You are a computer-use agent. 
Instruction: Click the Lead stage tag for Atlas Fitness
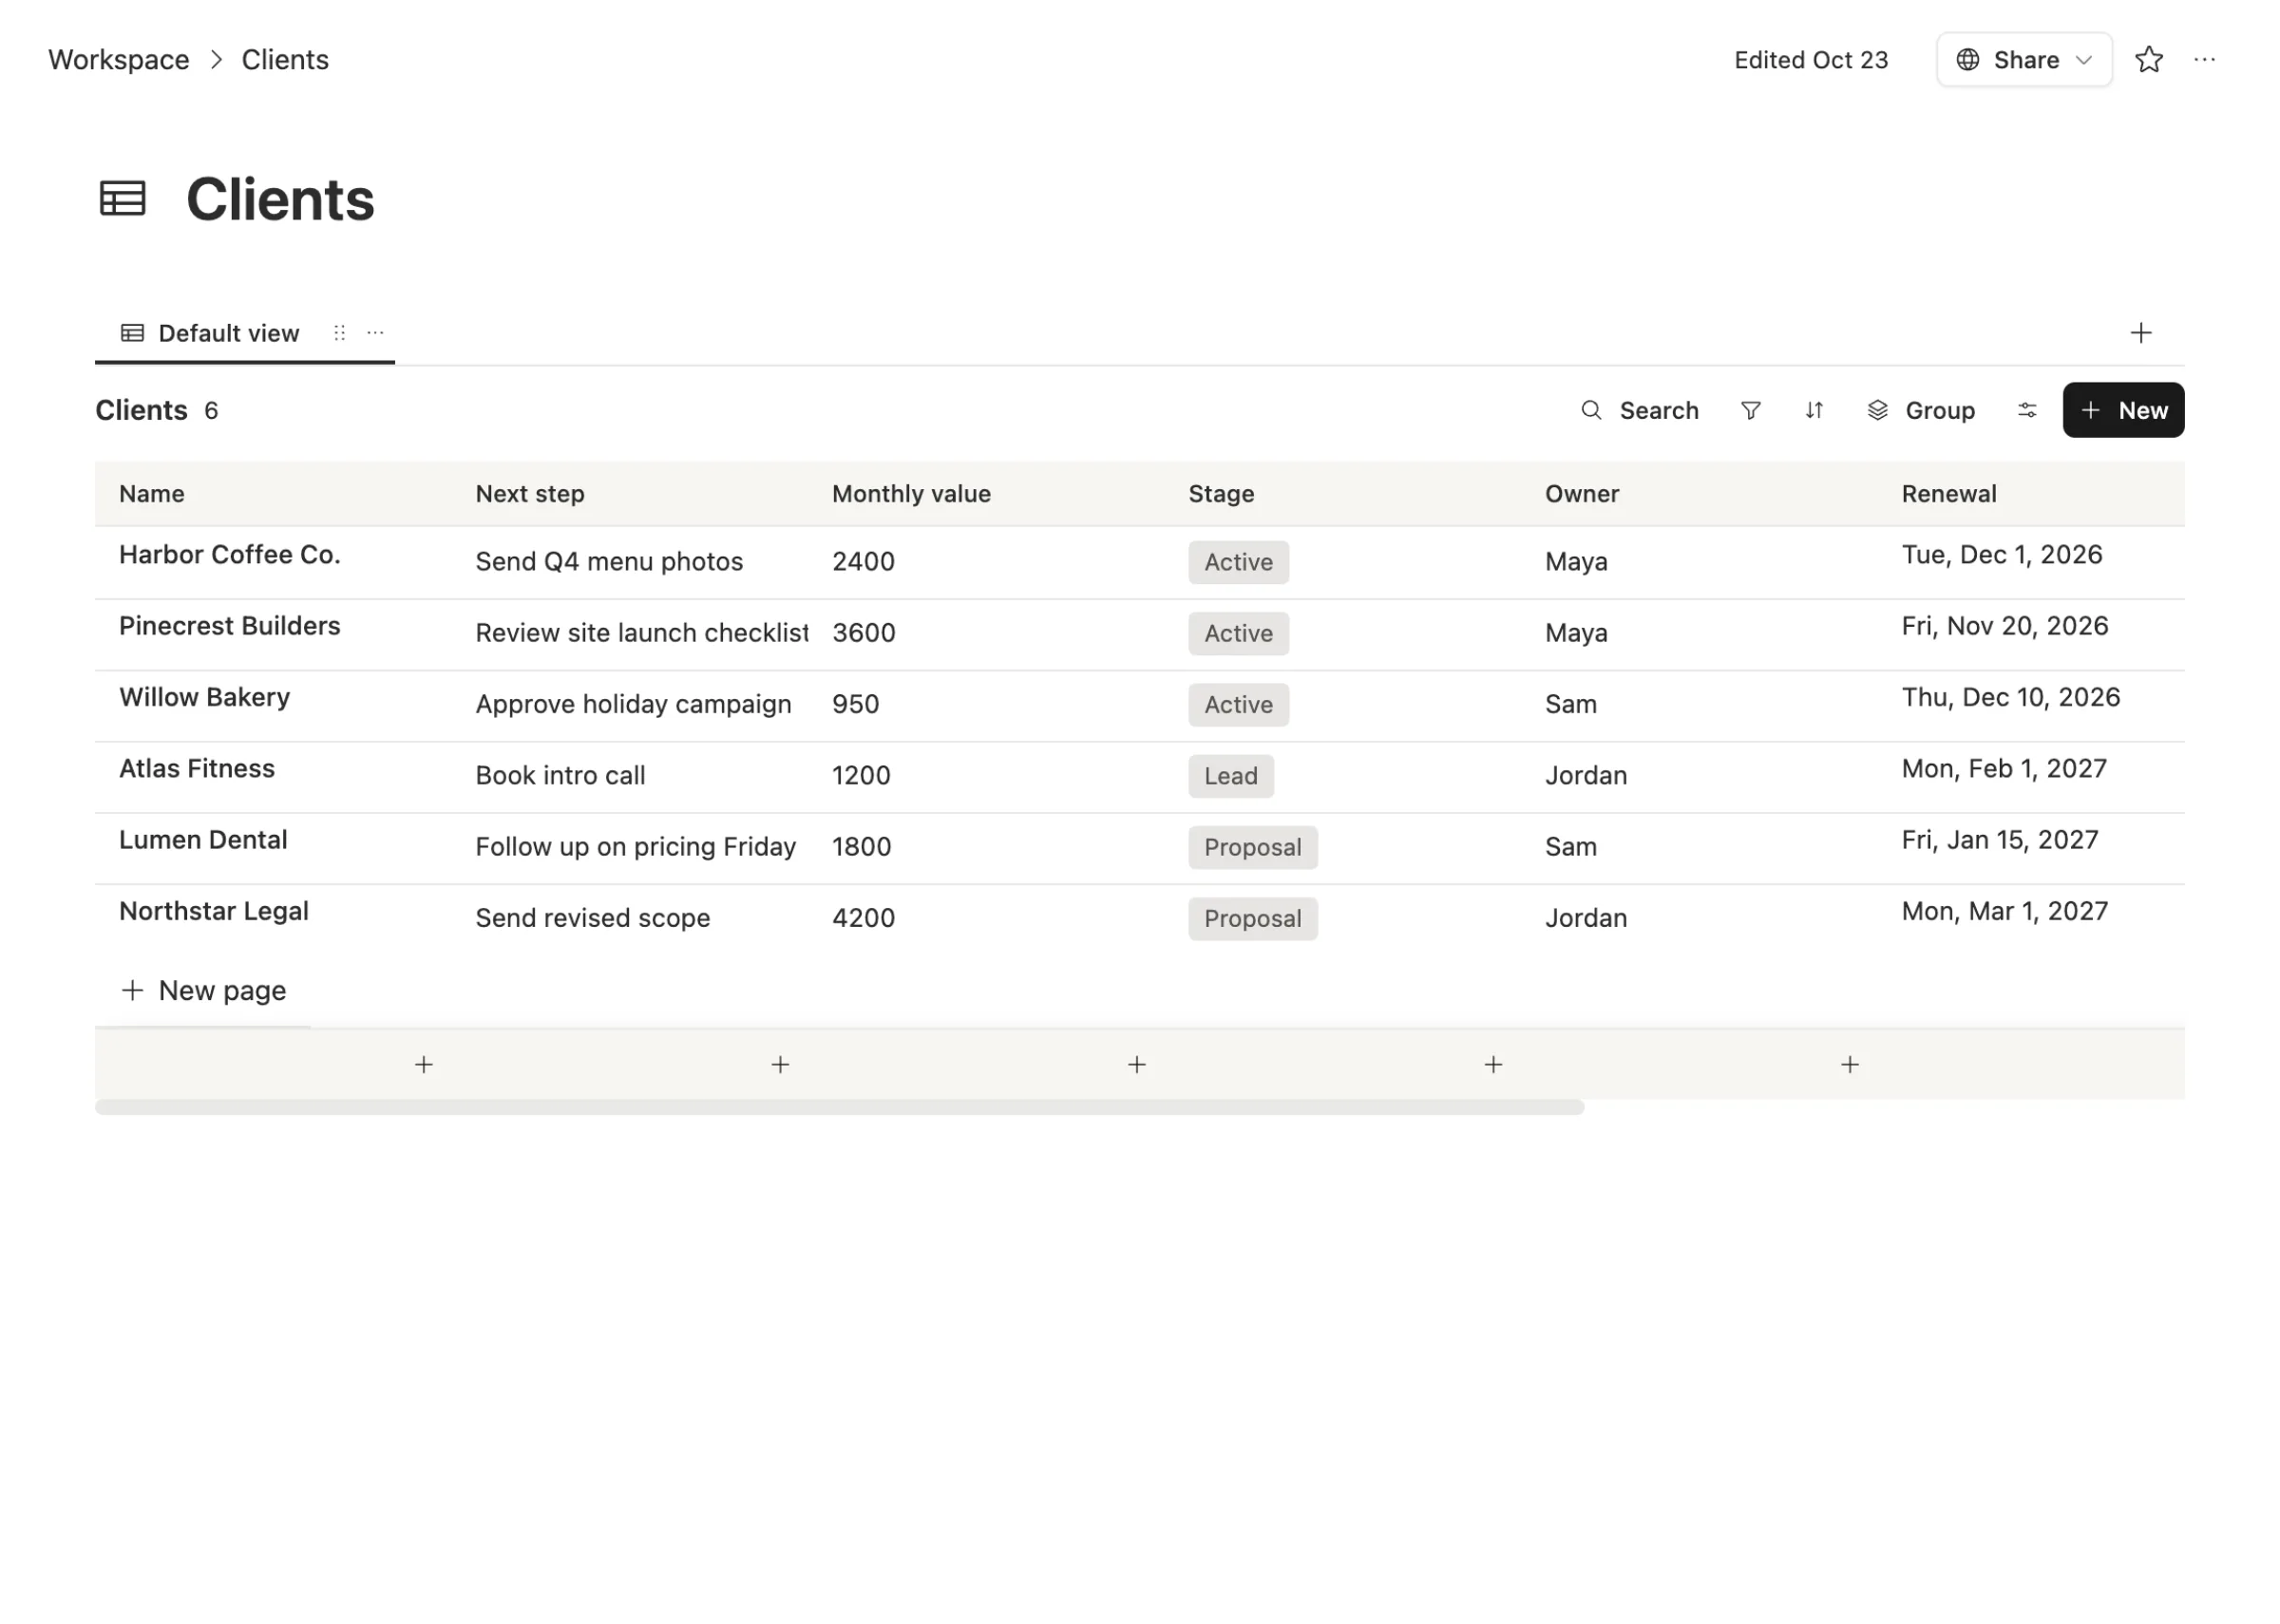tap(1230, 776)
